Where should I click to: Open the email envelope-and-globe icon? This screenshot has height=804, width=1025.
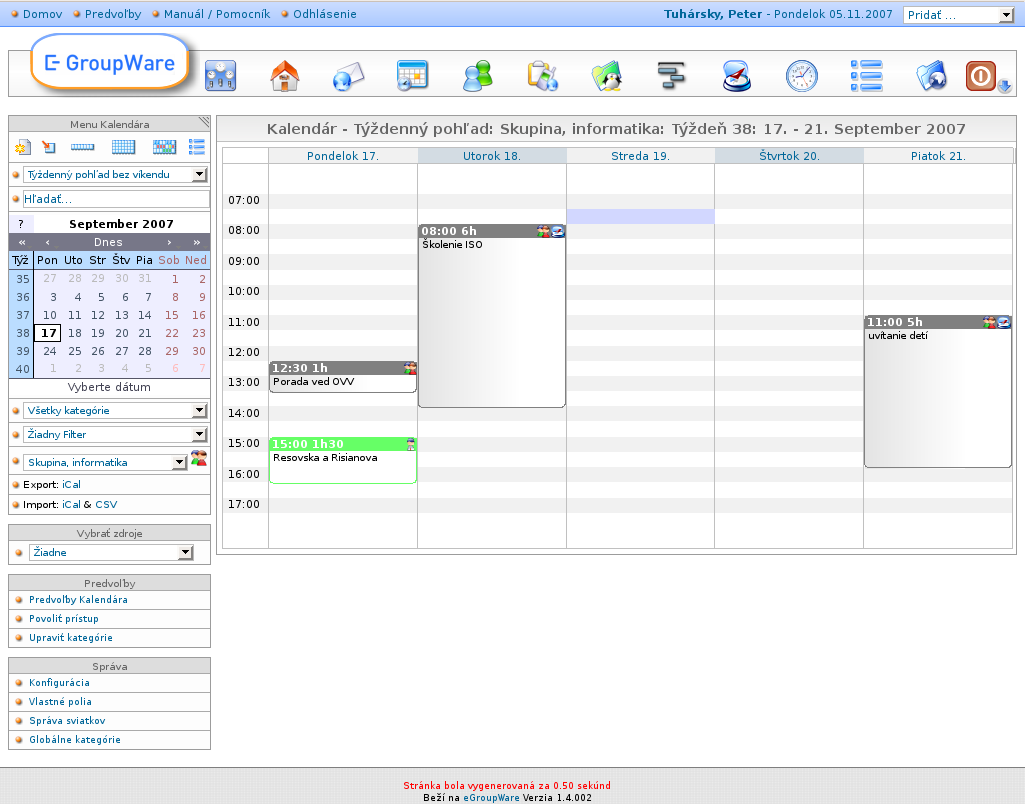point(348,76)
